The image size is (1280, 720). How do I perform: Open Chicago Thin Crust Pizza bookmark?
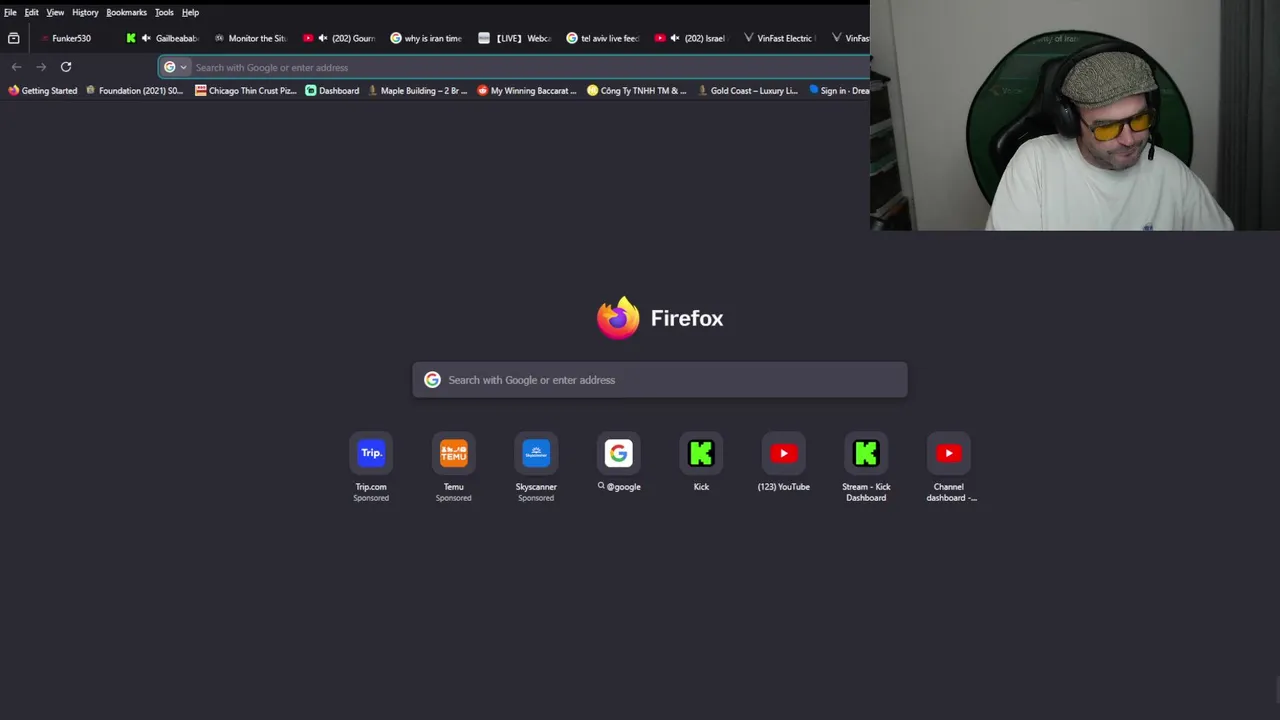tap(245, 90)
